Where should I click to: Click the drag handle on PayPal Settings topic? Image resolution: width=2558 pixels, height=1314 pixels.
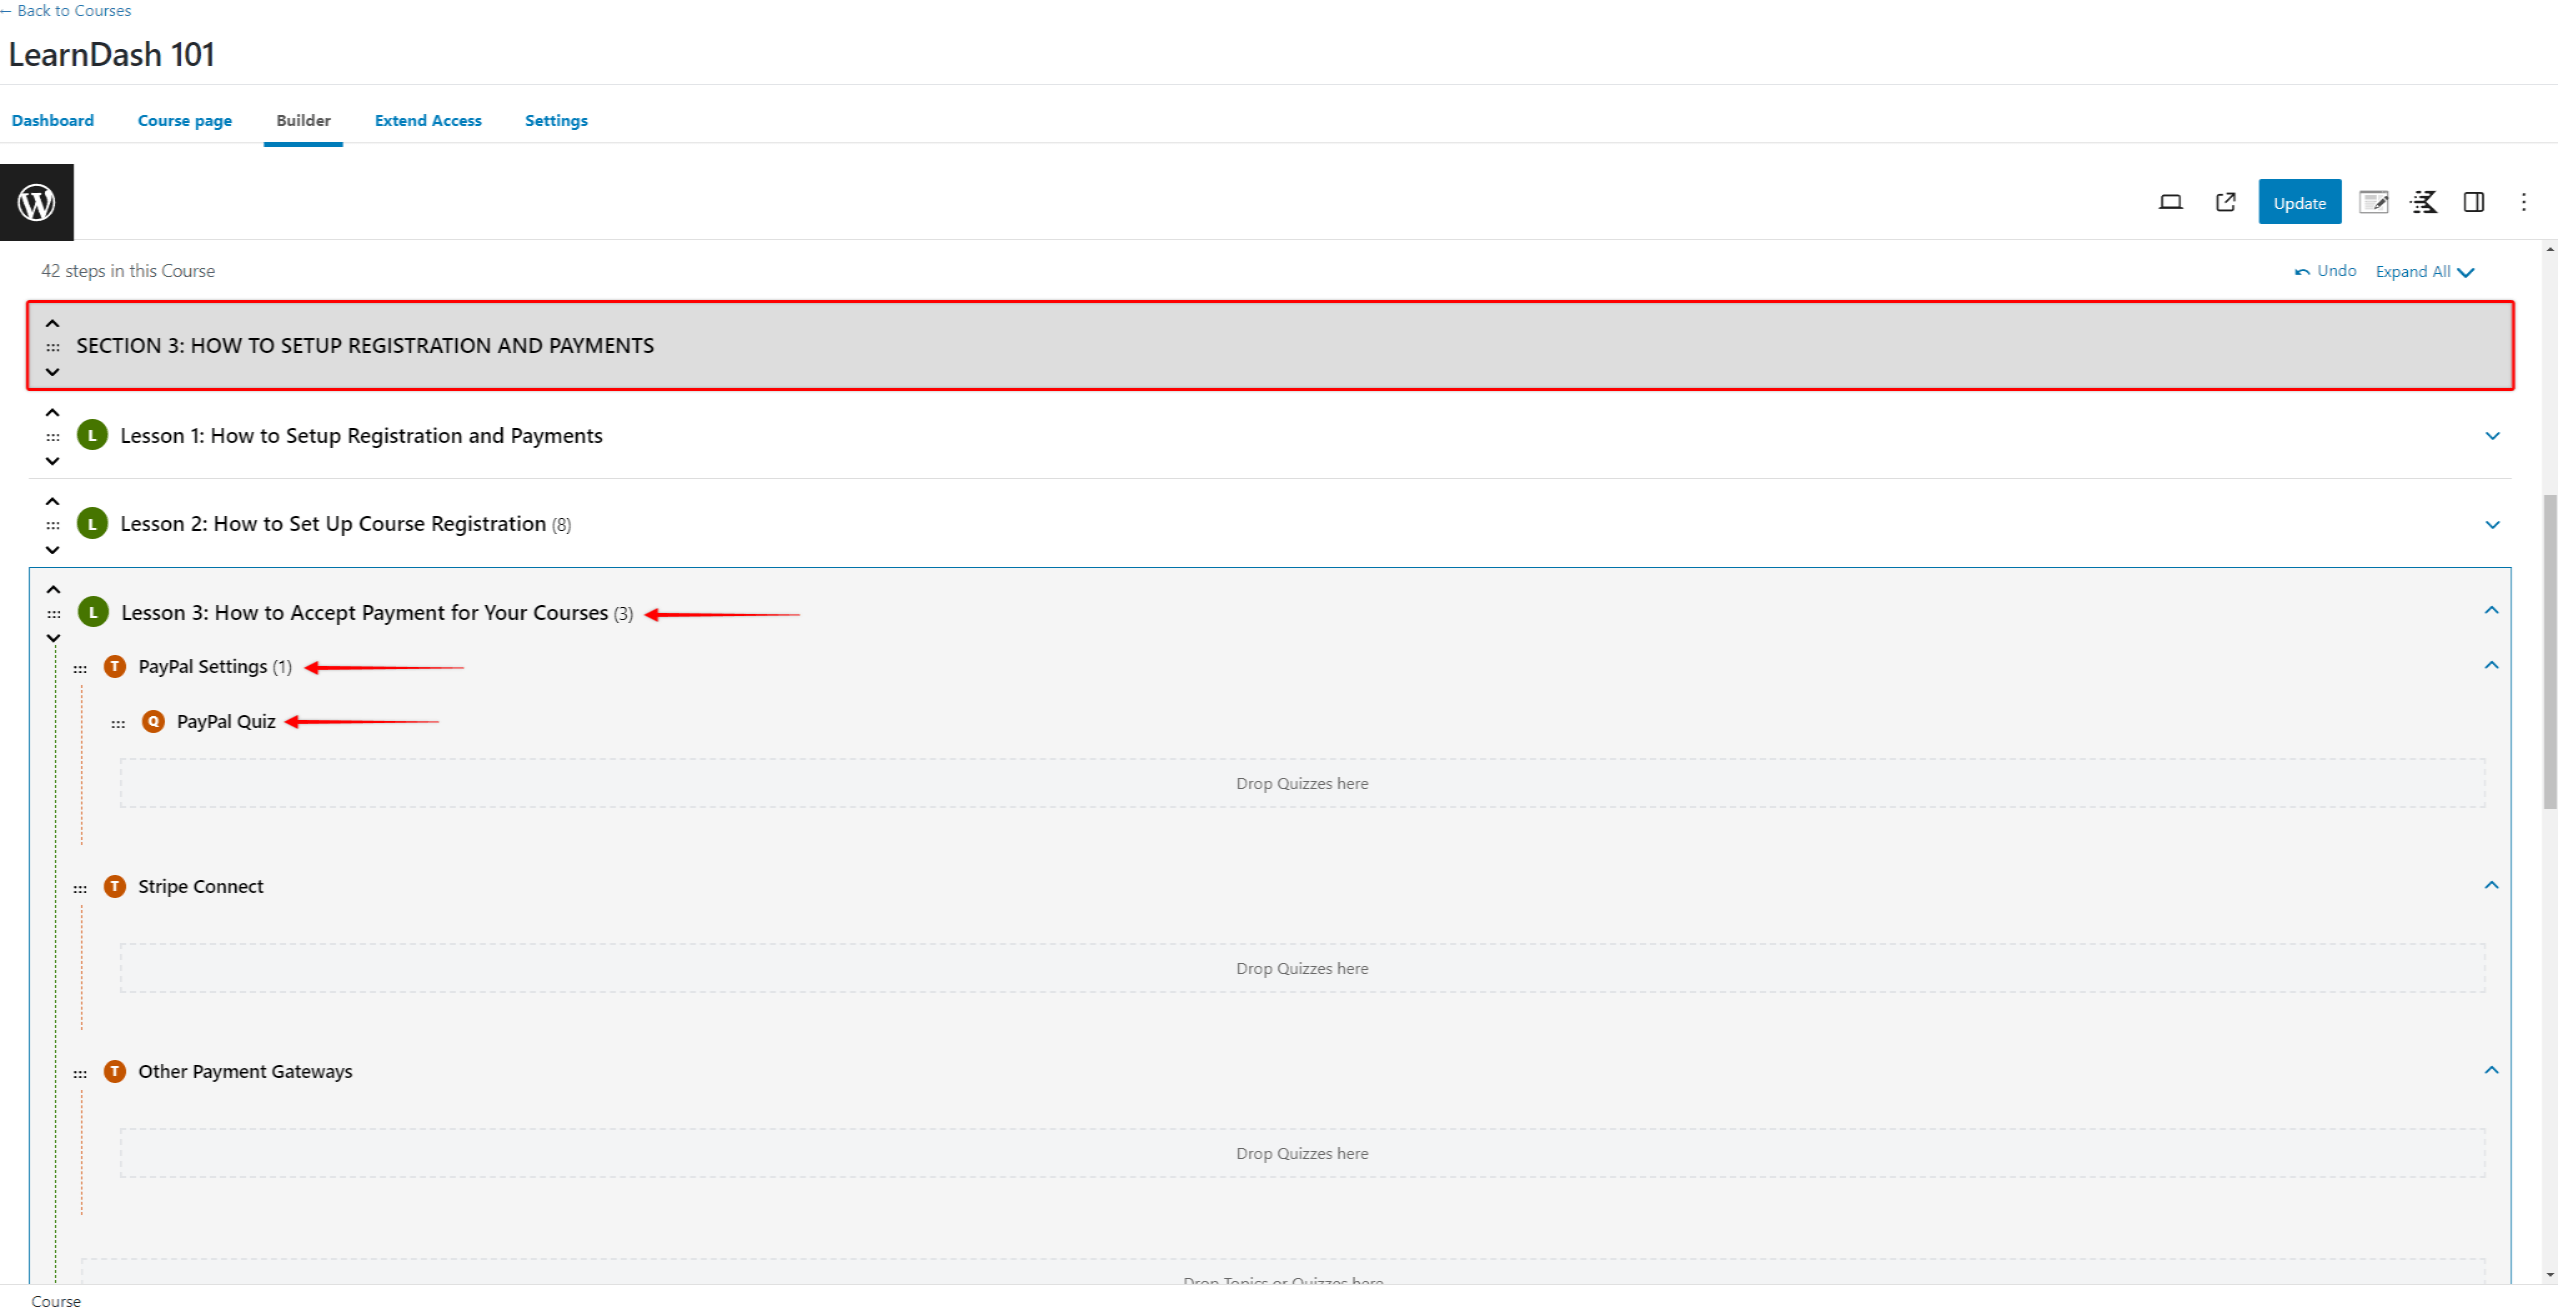click(79, 665)
